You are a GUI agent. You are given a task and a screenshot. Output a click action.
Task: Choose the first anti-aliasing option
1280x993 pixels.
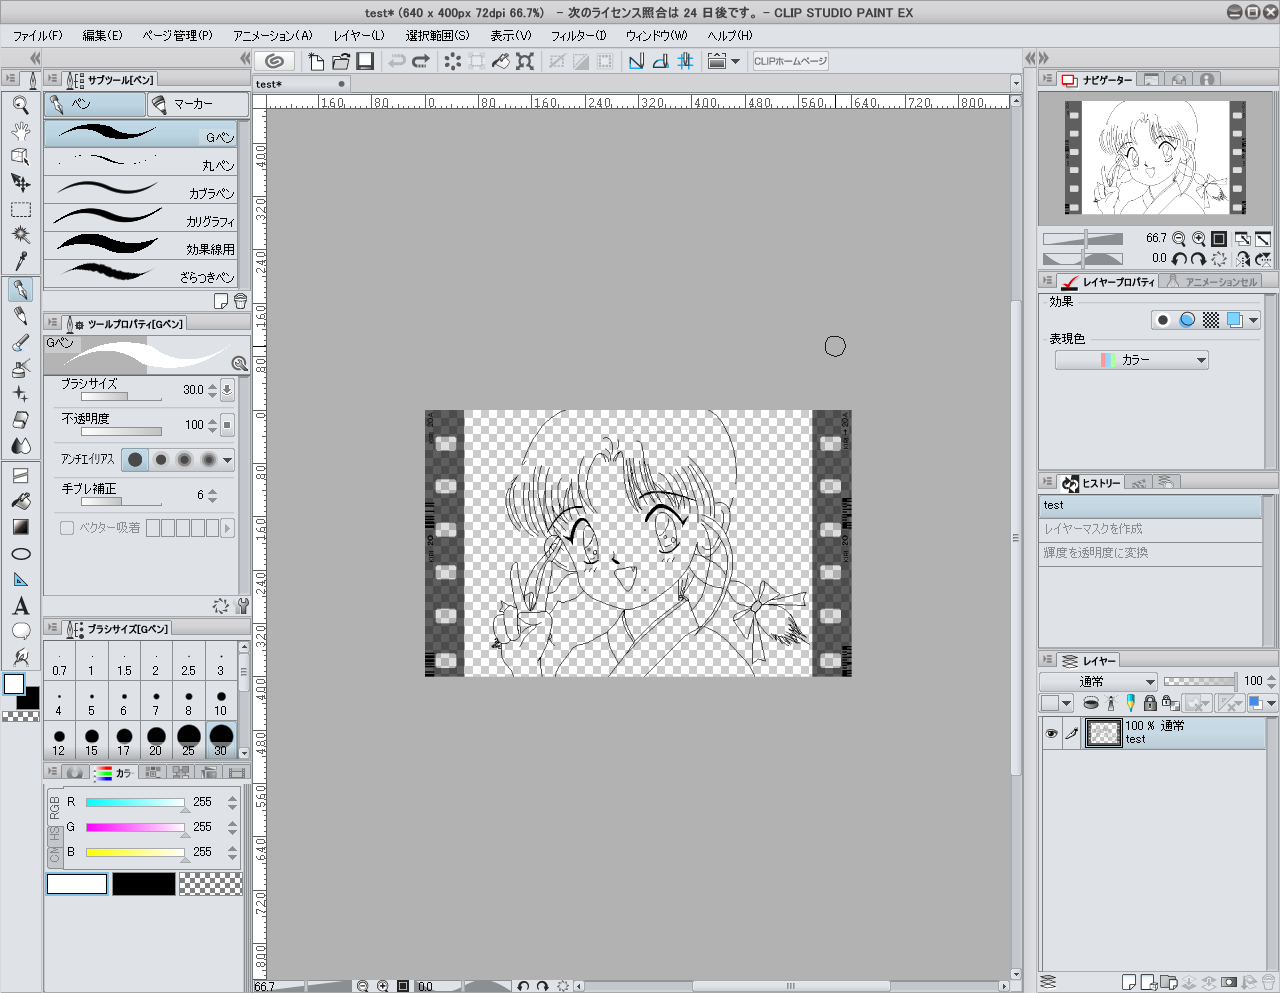[x=135, y=460]
